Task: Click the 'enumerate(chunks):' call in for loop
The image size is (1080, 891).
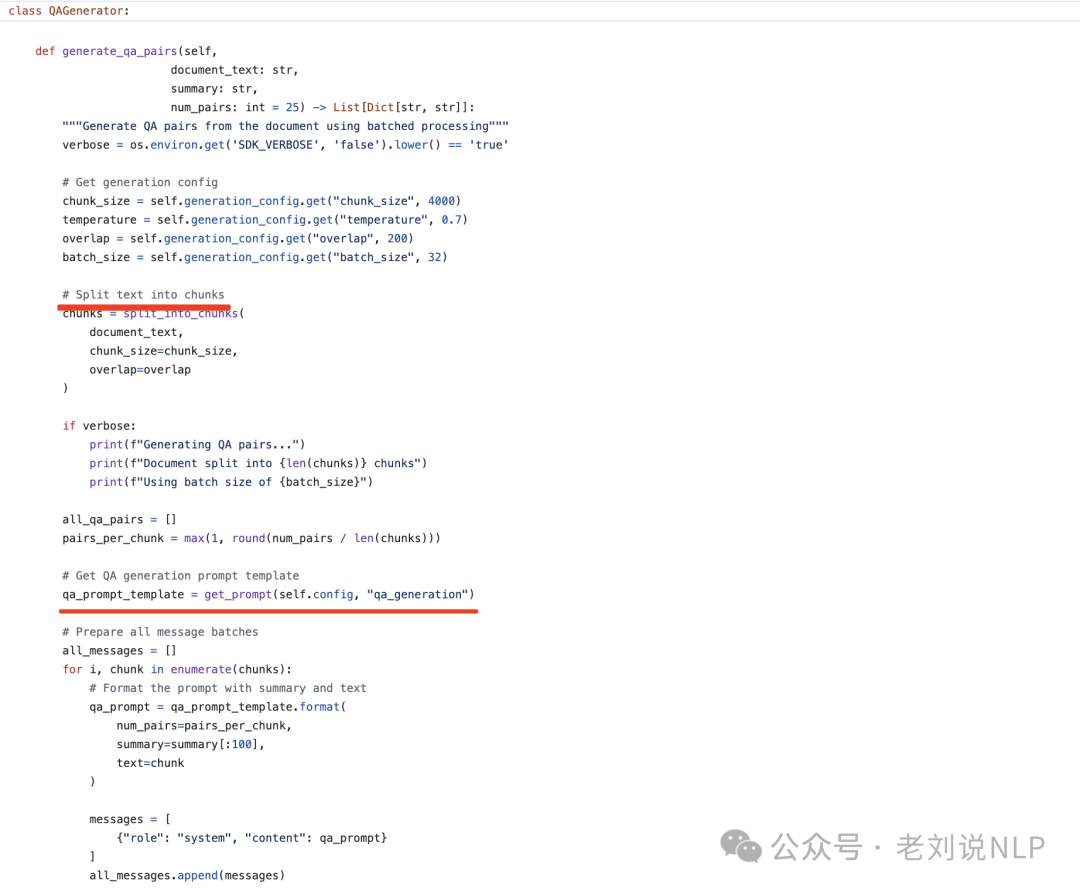Action: click(231, 670)
